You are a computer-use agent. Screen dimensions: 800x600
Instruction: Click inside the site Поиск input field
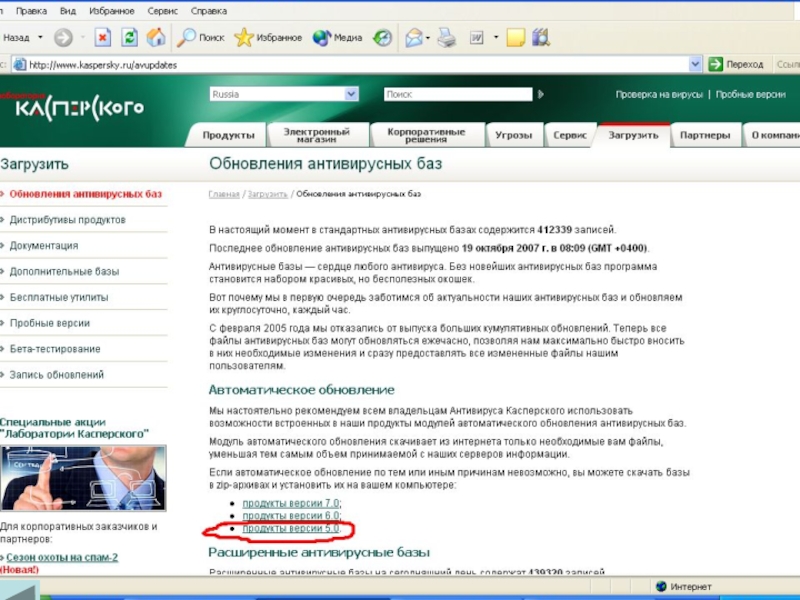pos(458,94)
